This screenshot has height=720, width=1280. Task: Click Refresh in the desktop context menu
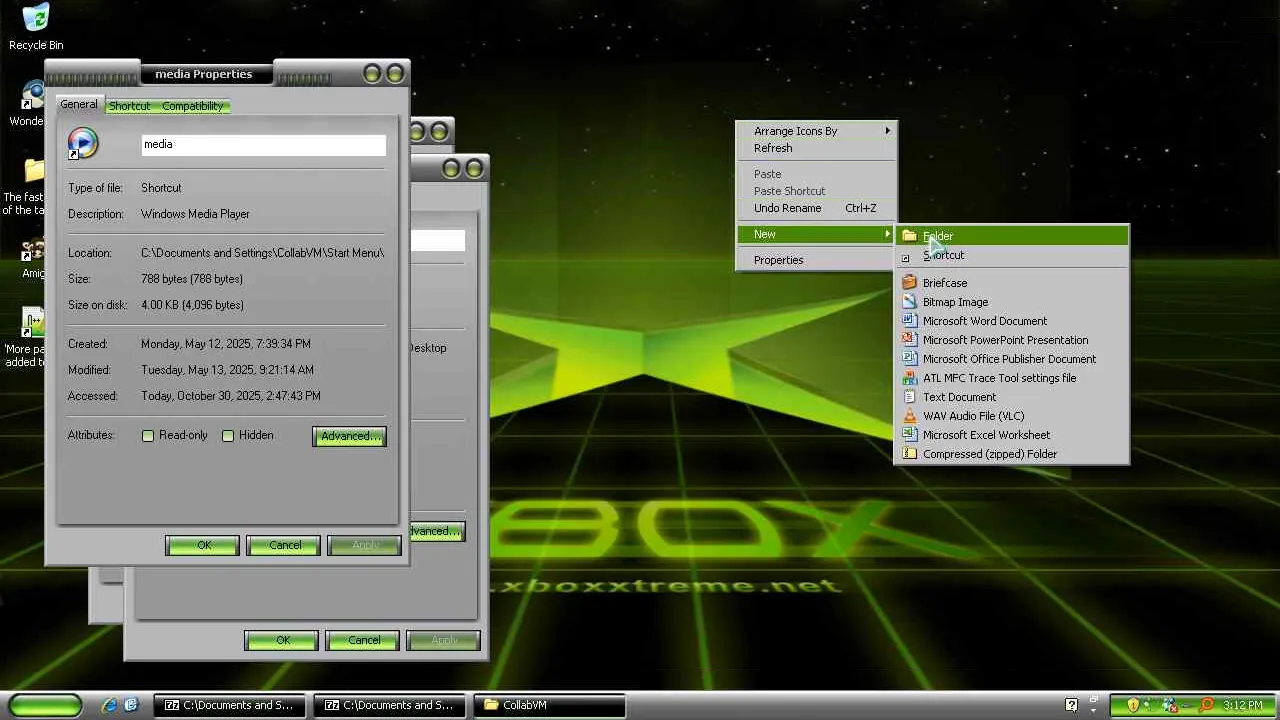tap(773, 148)
